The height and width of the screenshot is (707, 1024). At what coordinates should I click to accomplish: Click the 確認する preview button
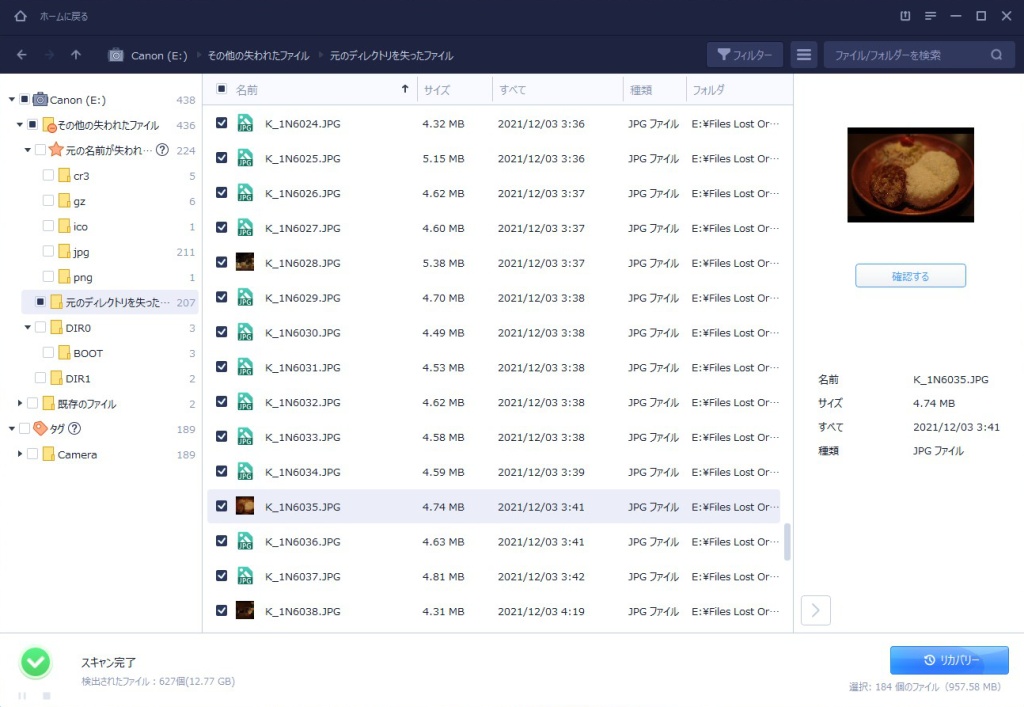(x=910, y=275)
